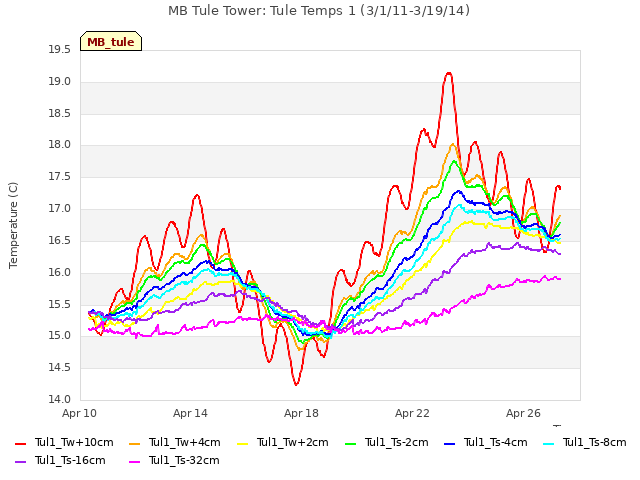Click the Apr 22 x-axis tick label
The image size is (640, 480).
(412, 413)
